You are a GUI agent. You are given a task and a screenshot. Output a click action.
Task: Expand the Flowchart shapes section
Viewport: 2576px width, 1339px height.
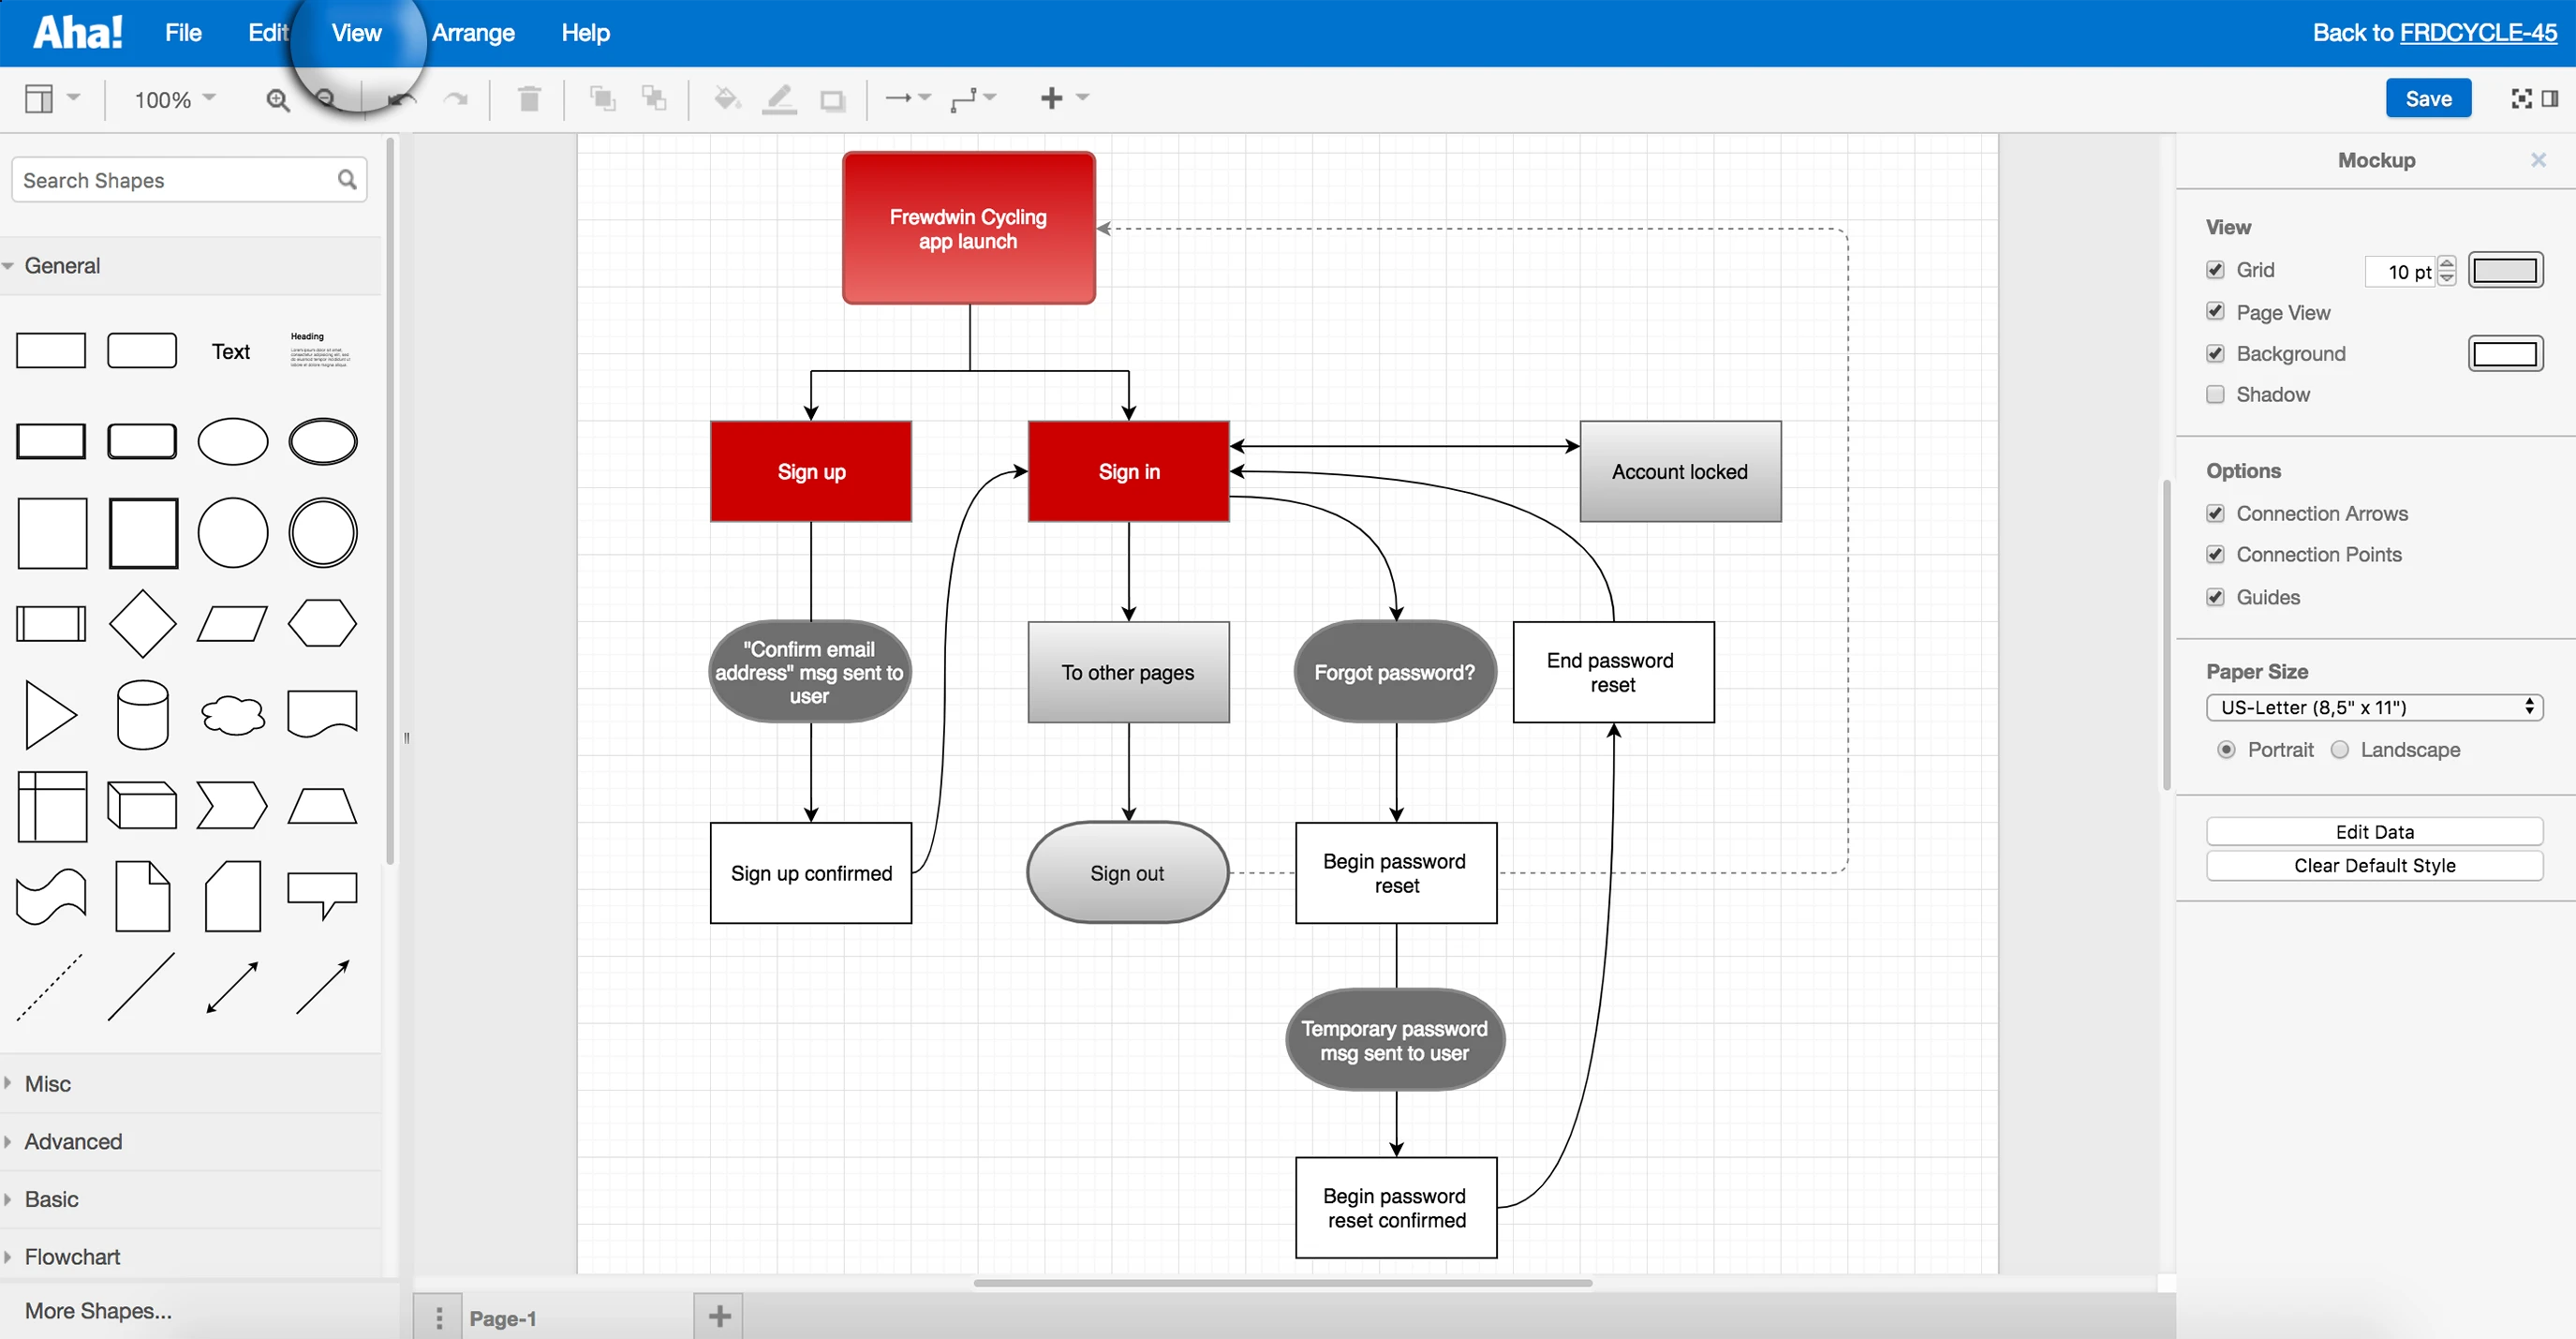coord(72,1256)
